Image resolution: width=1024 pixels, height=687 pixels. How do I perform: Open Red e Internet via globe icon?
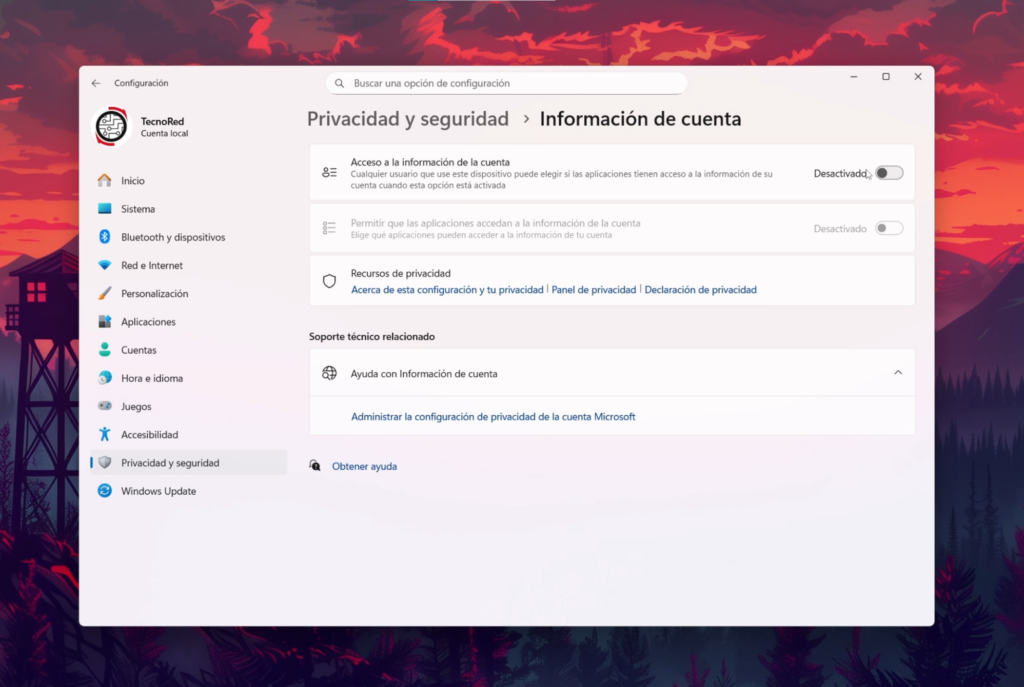(x=107, y=265)
